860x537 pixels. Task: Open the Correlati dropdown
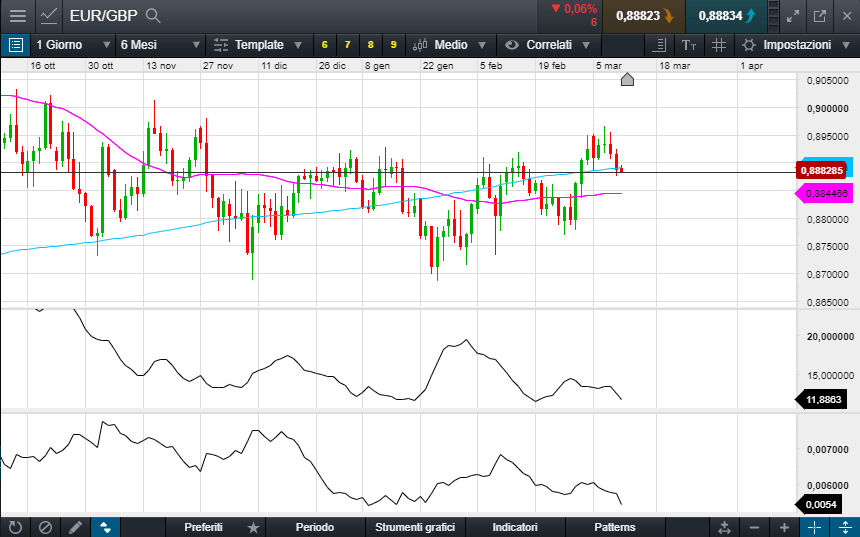click(x=548, y=45)
